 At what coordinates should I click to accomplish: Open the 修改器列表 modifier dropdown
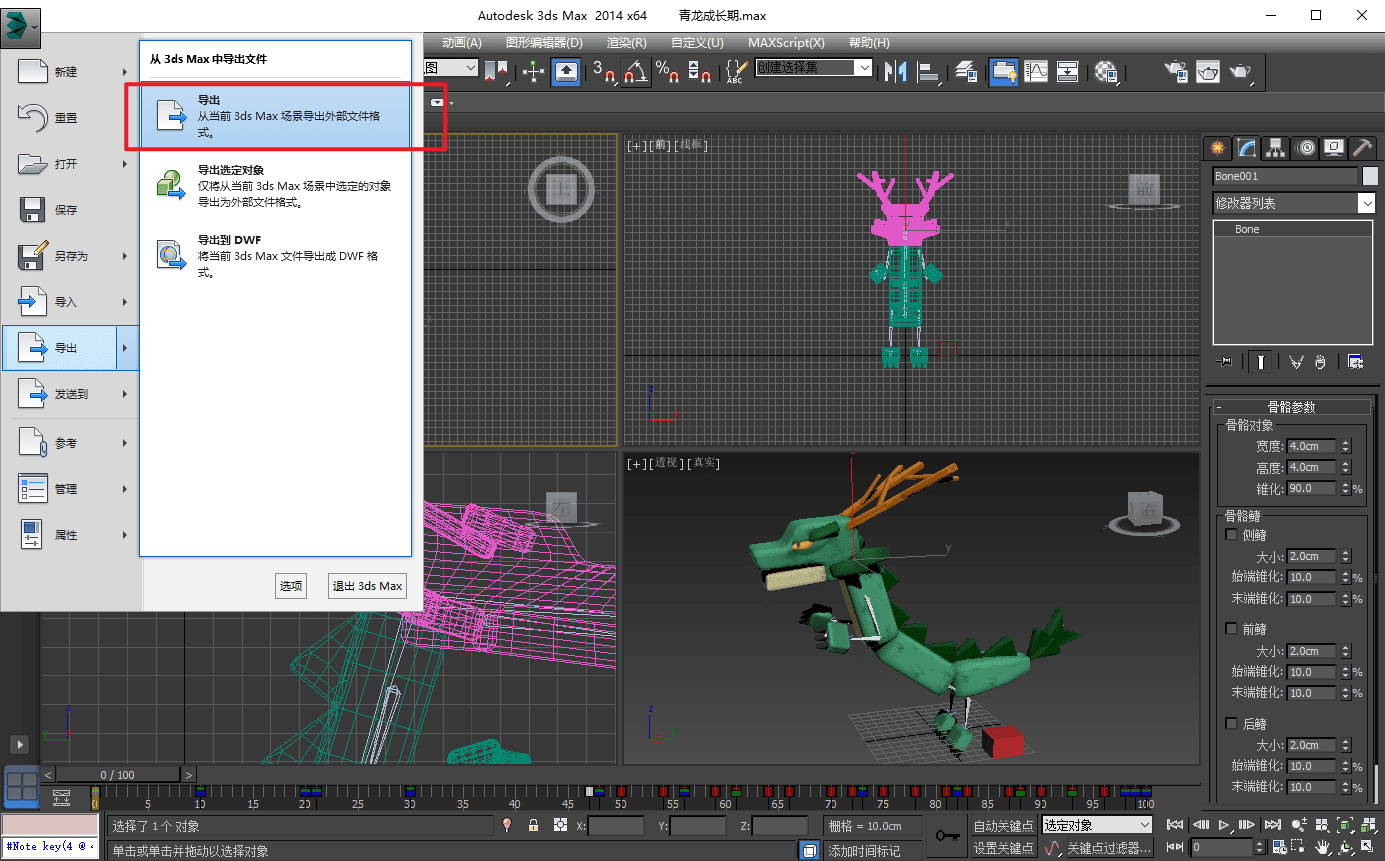(x=1294, y=203)
